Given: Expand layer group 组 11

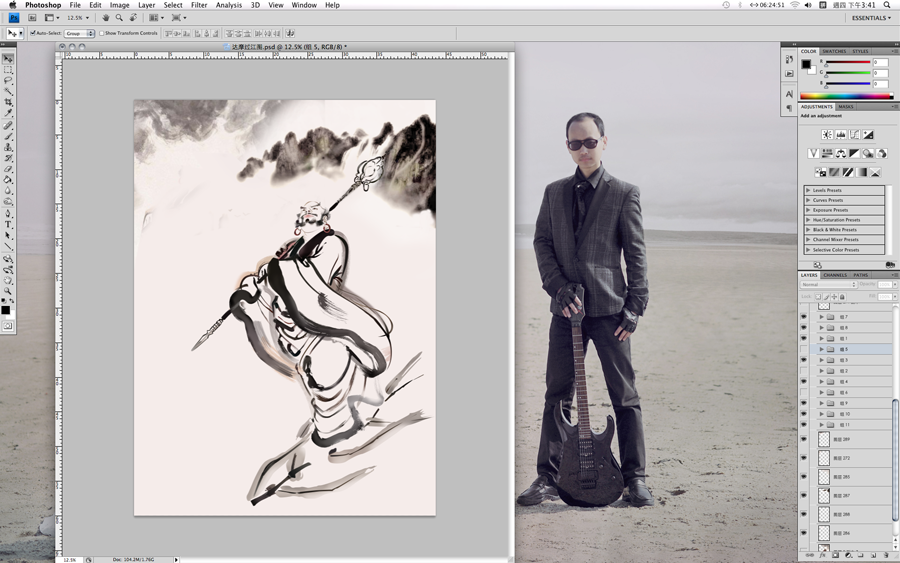Looking at the screenshot, I should [821, 425].
